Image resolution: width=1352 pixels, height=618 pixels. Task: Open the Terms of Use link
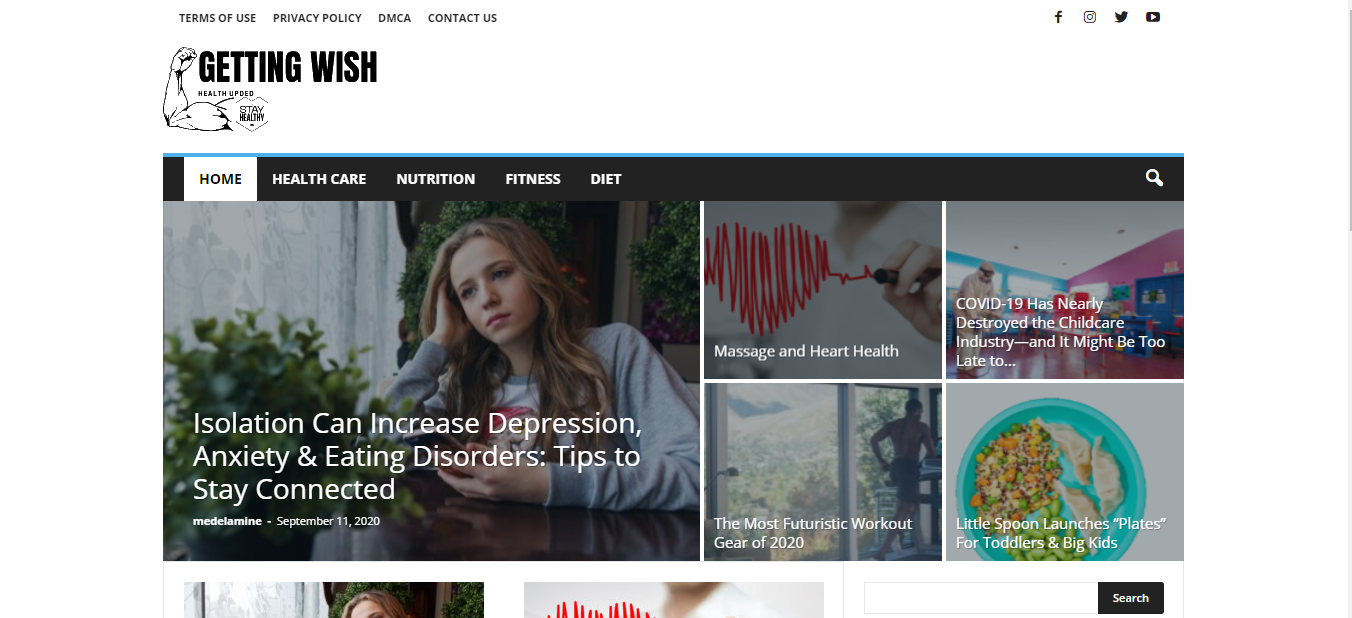(x=217, y=18)
